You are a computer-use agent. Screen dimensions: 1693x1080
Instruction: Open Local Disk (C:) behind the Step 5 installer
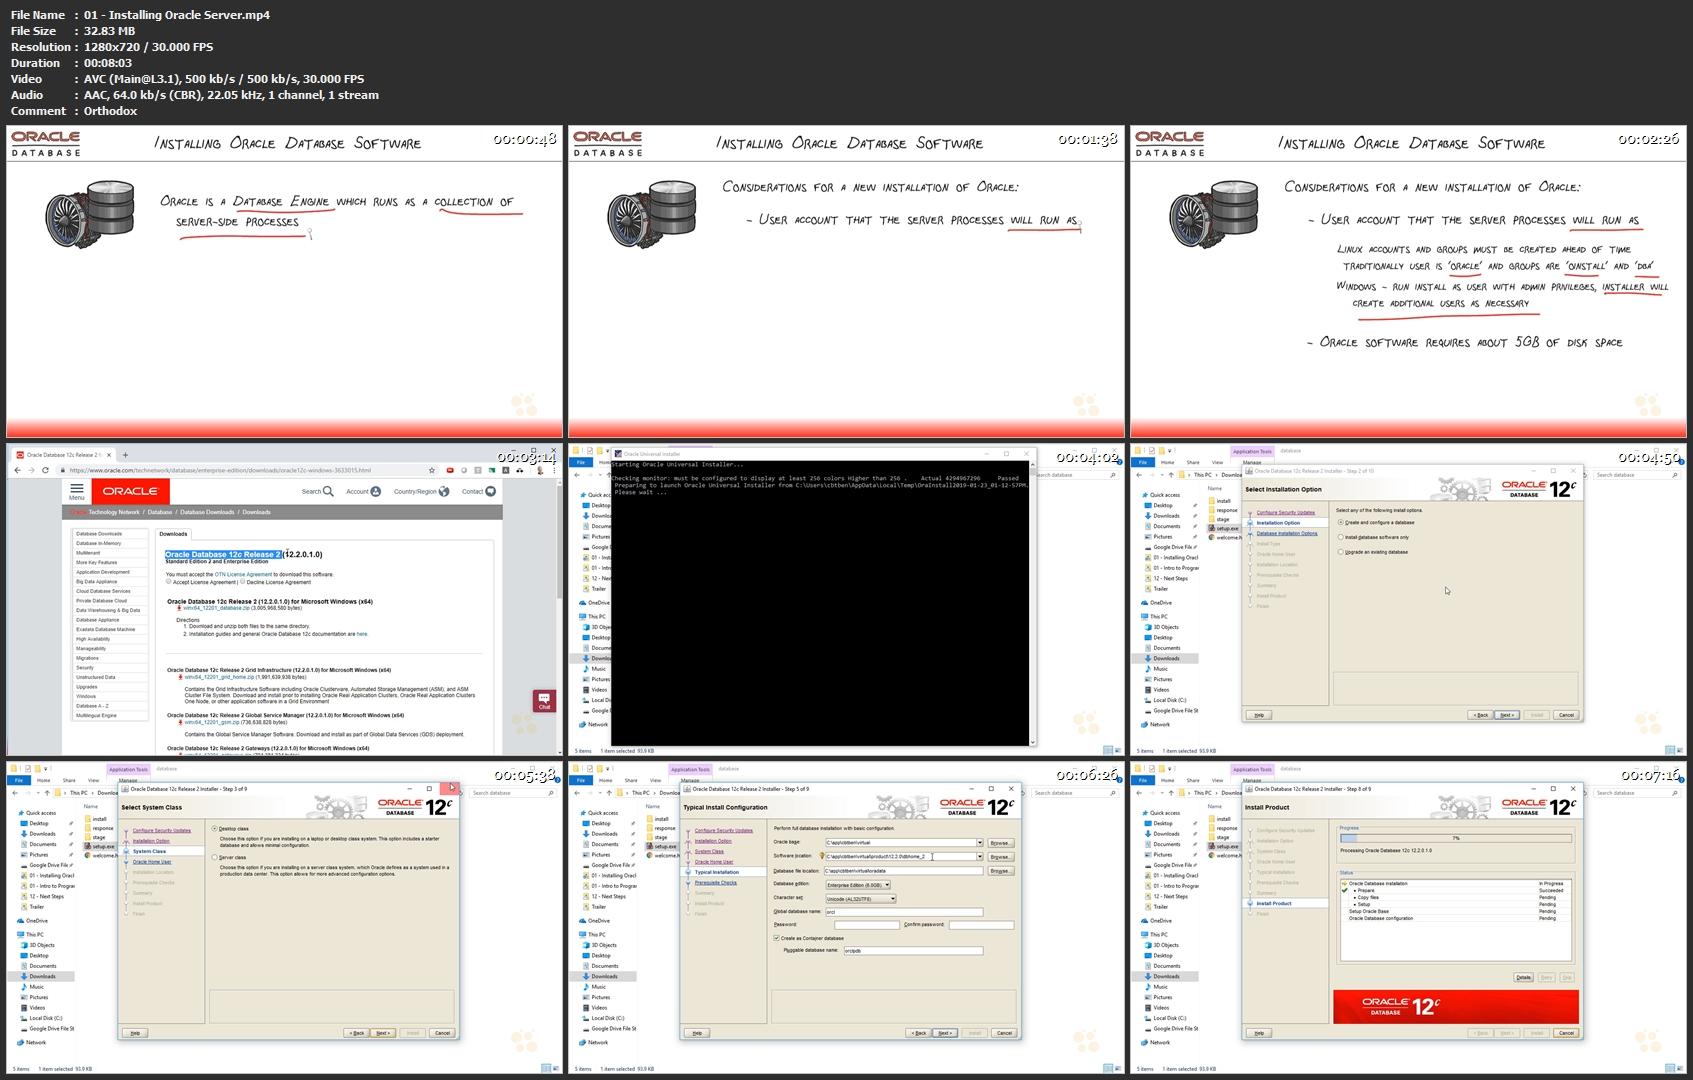click(604, 1018)
